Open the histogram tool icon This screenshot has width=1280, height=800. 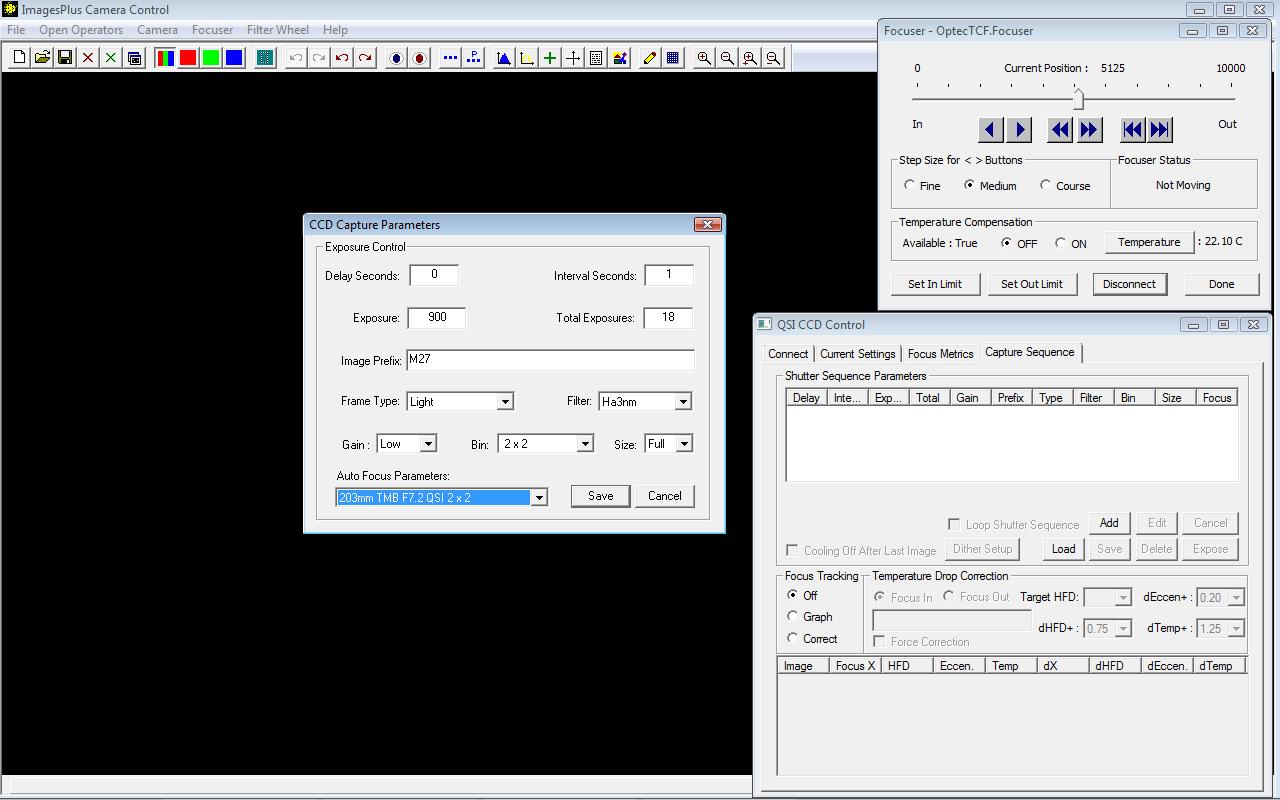[x=504, y=58]
